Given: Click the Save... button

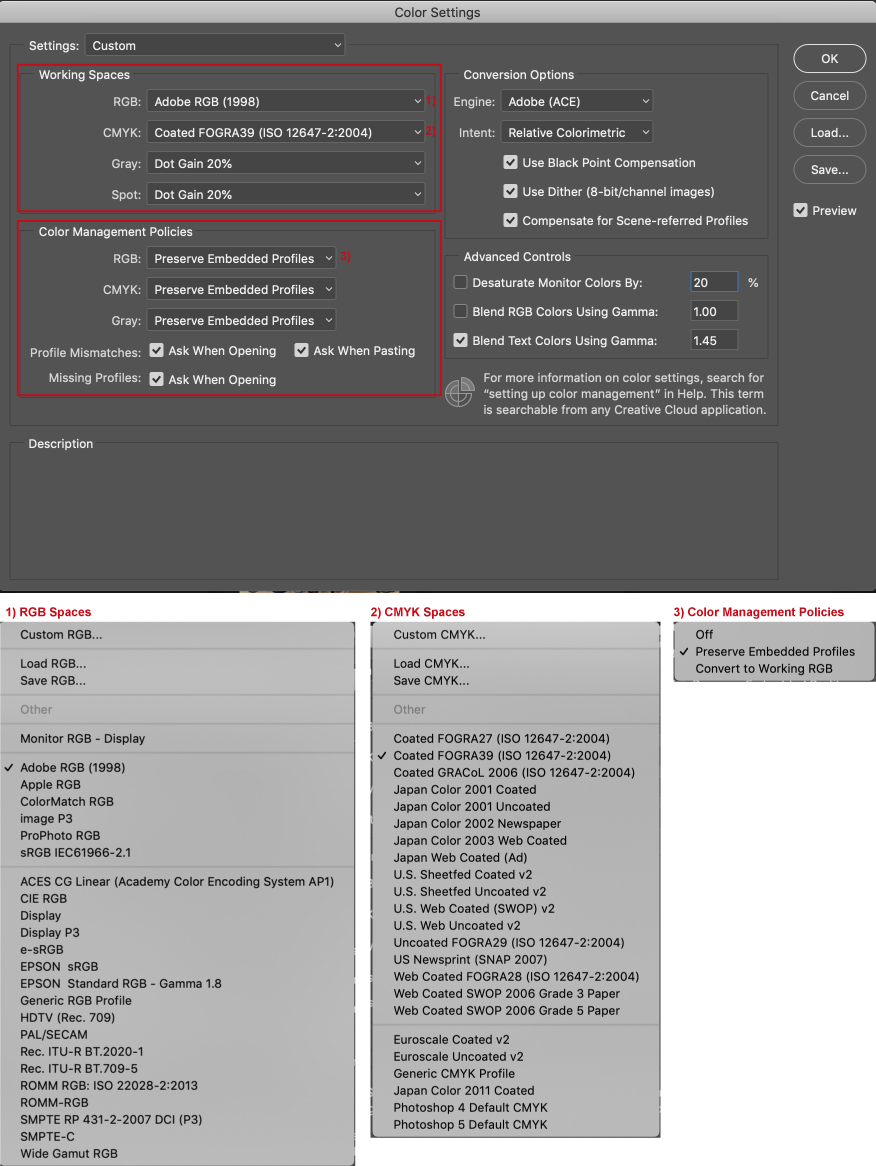Looking at the screenshot, I should (x=829, y=170).
